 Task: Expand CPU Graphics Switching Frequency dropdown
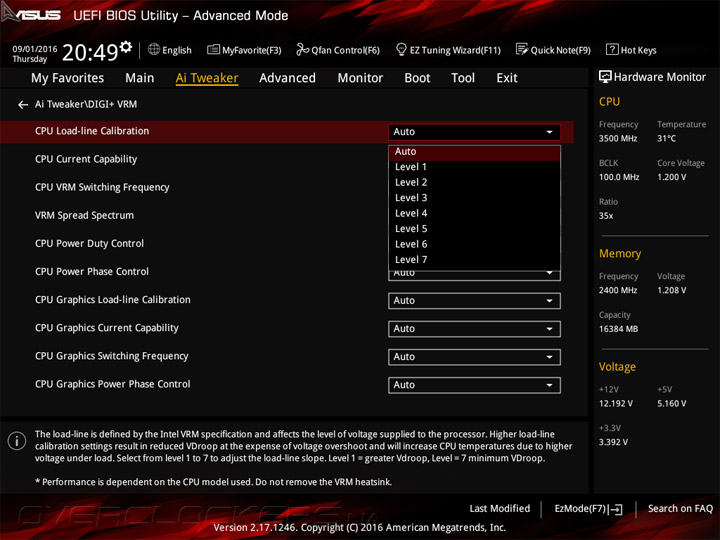[474, 357]
